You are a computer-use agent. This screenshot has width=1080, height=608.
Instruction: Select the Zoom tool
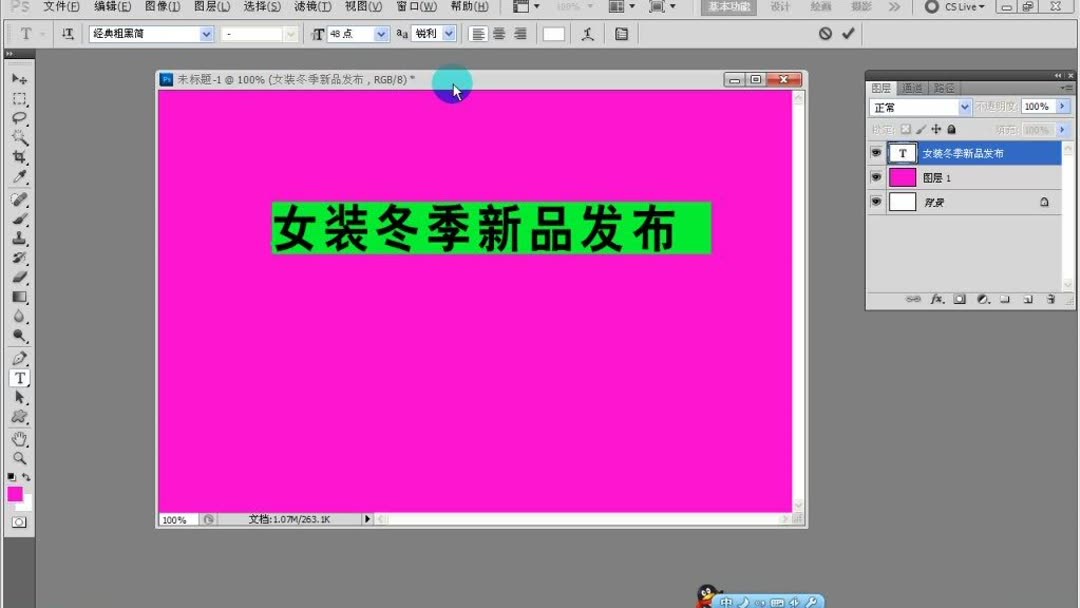point(19,458)
